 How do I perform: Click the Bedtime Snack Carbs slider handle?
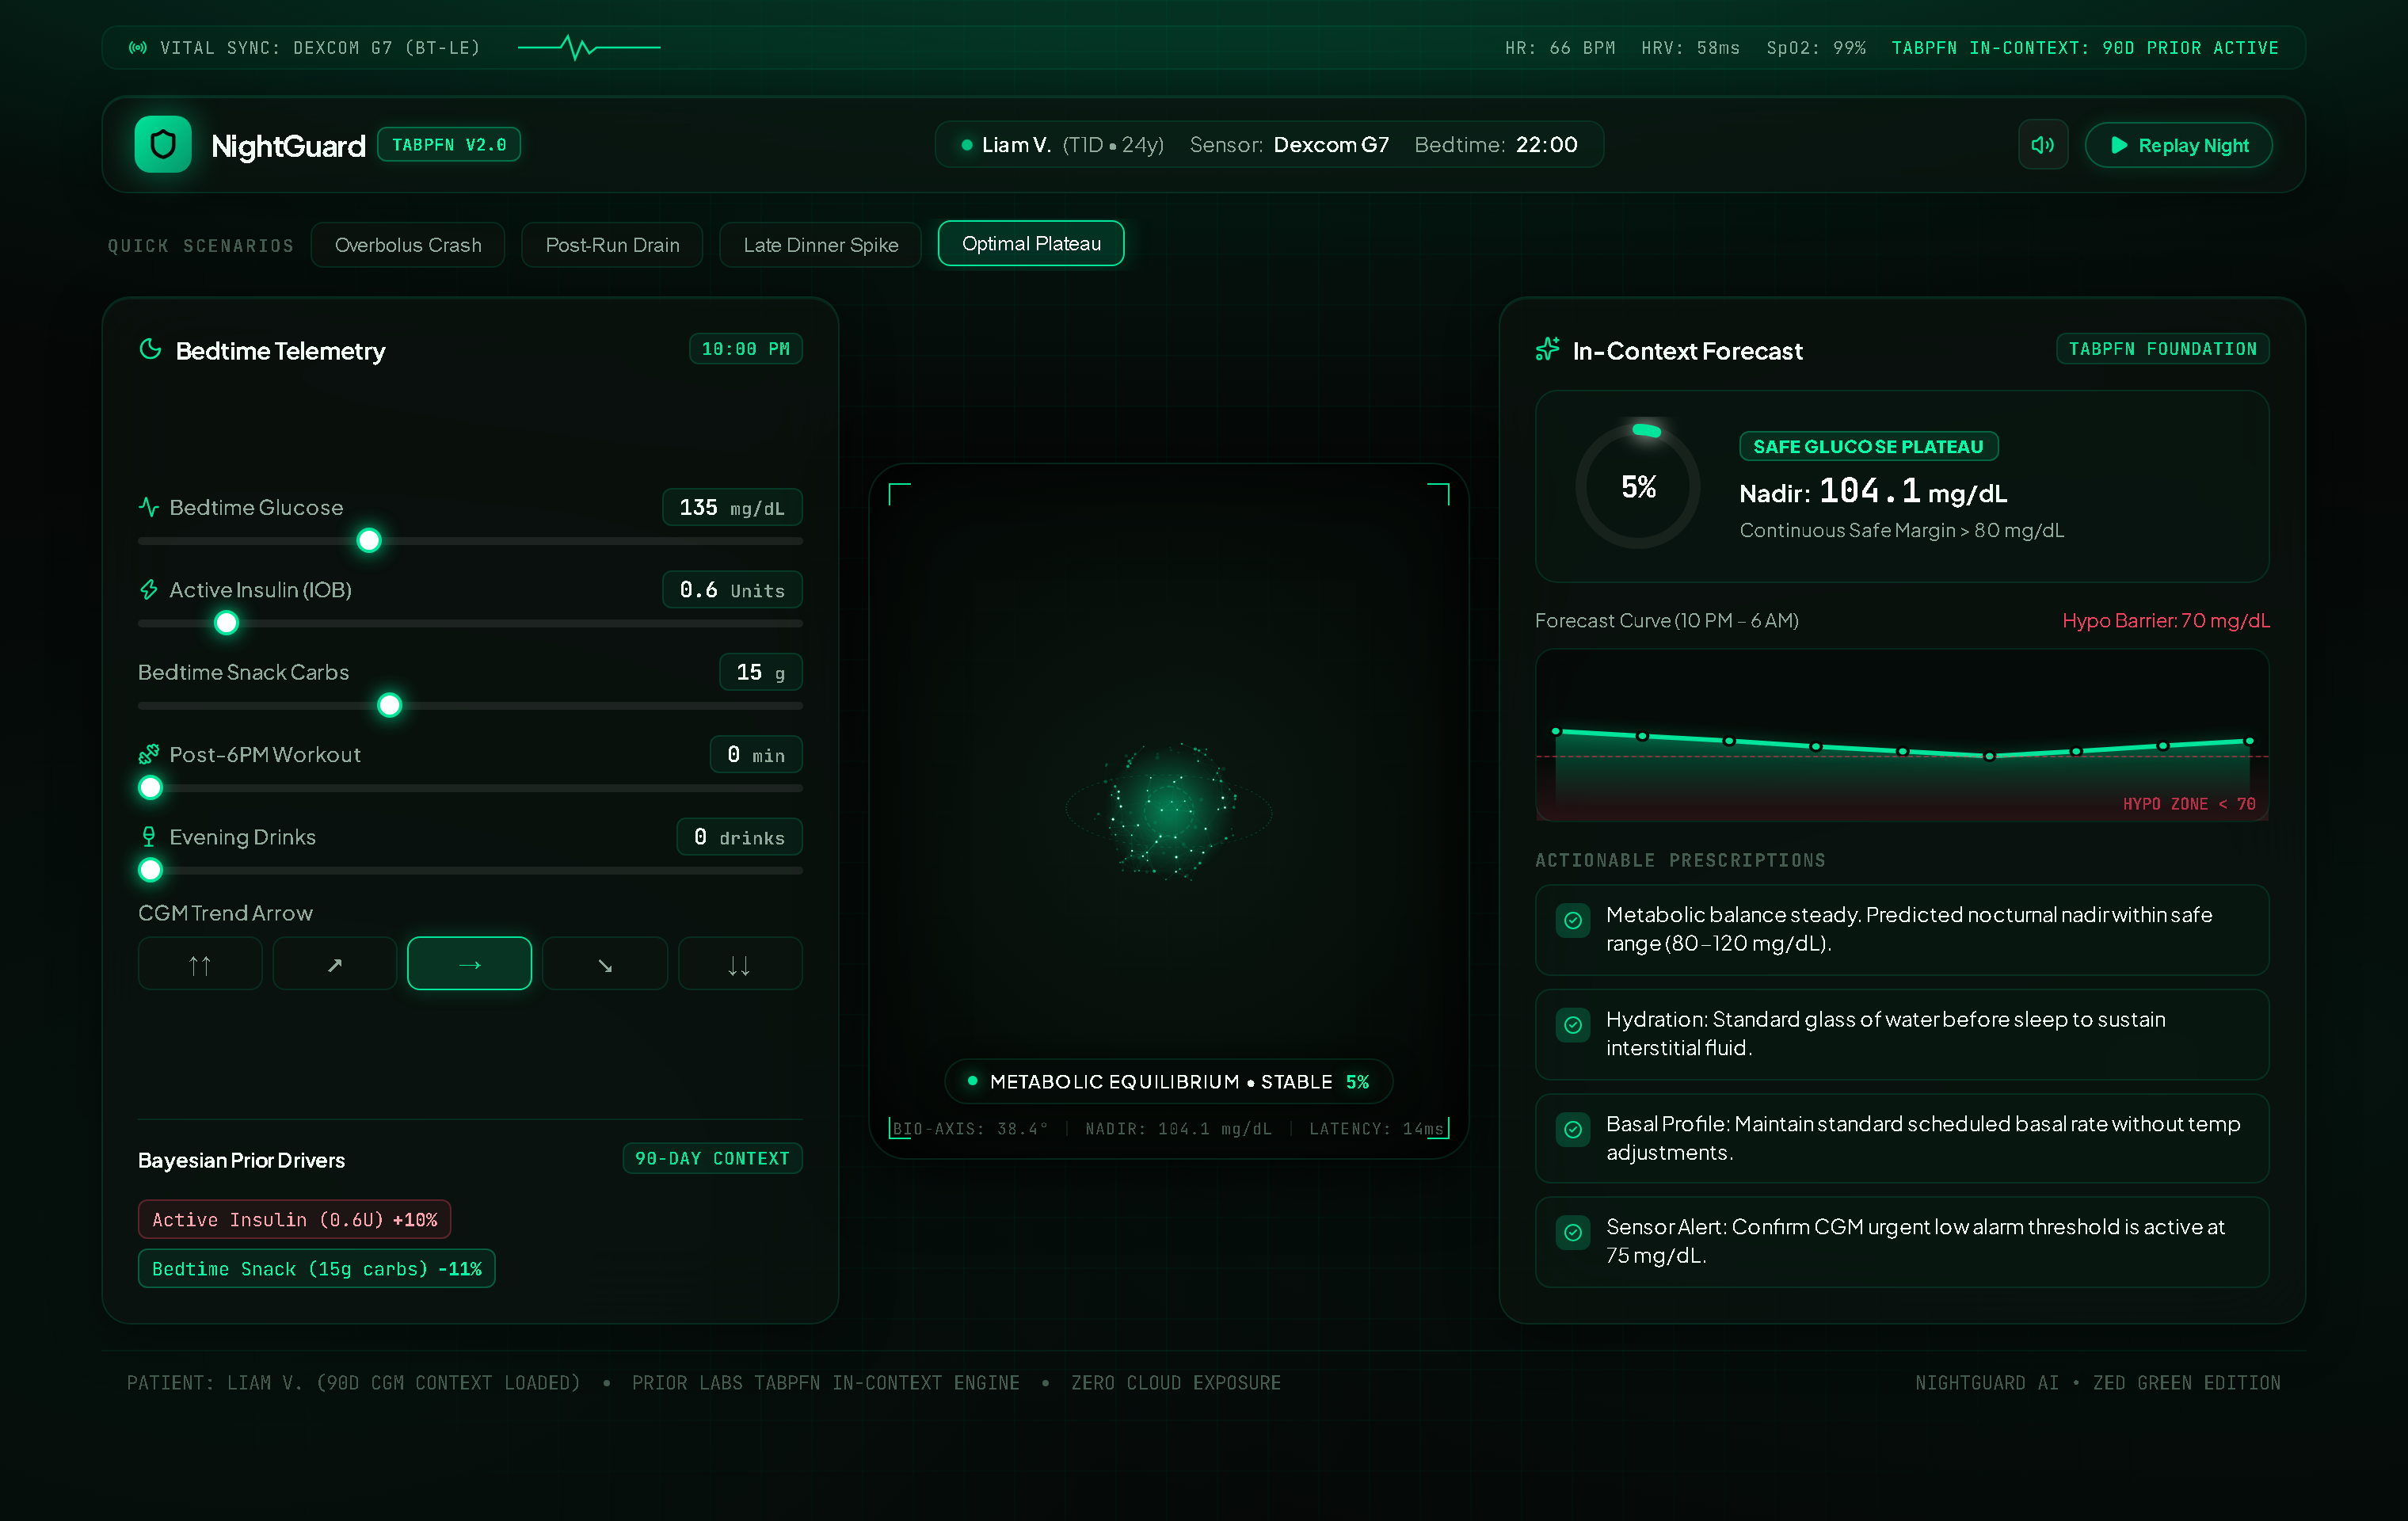click(390, 706)
